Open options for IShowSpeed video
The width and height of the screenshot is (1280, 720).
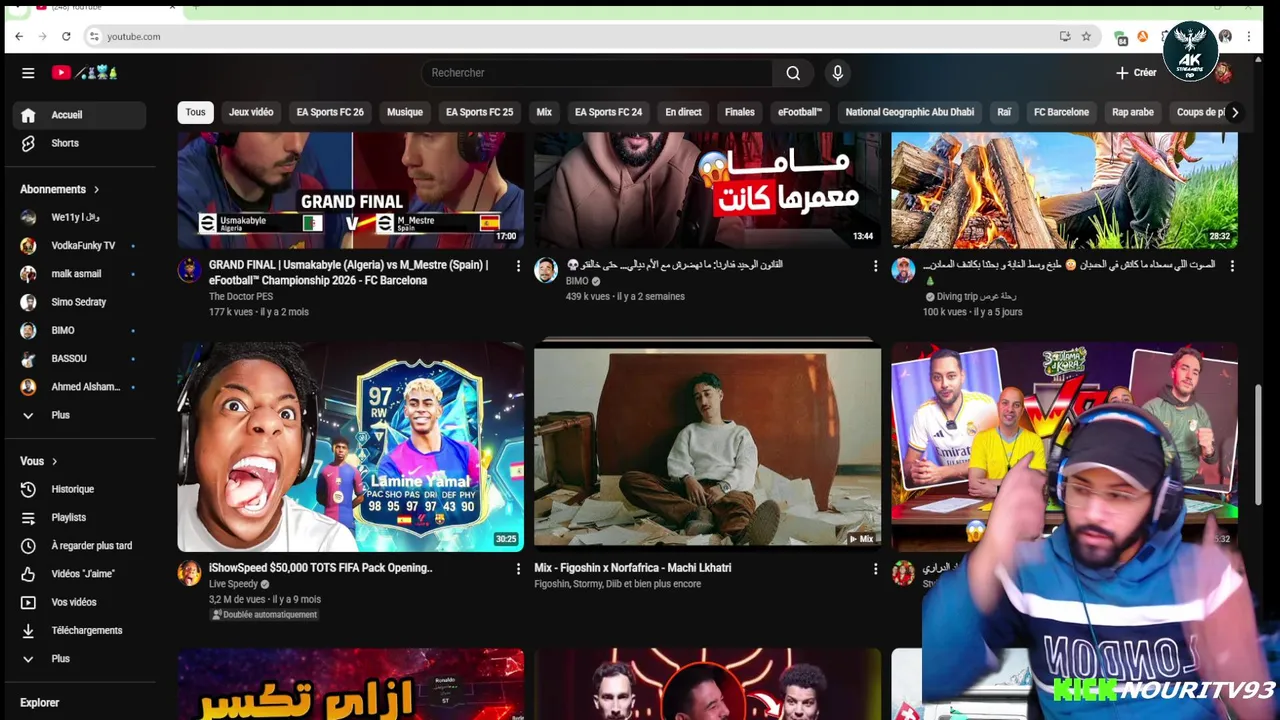518,569
